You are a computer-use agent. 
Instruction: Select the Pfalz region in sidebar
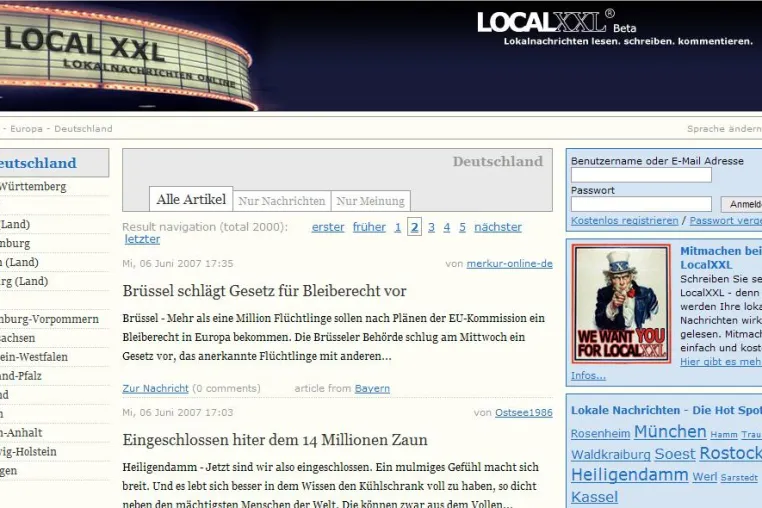(20, 376)
